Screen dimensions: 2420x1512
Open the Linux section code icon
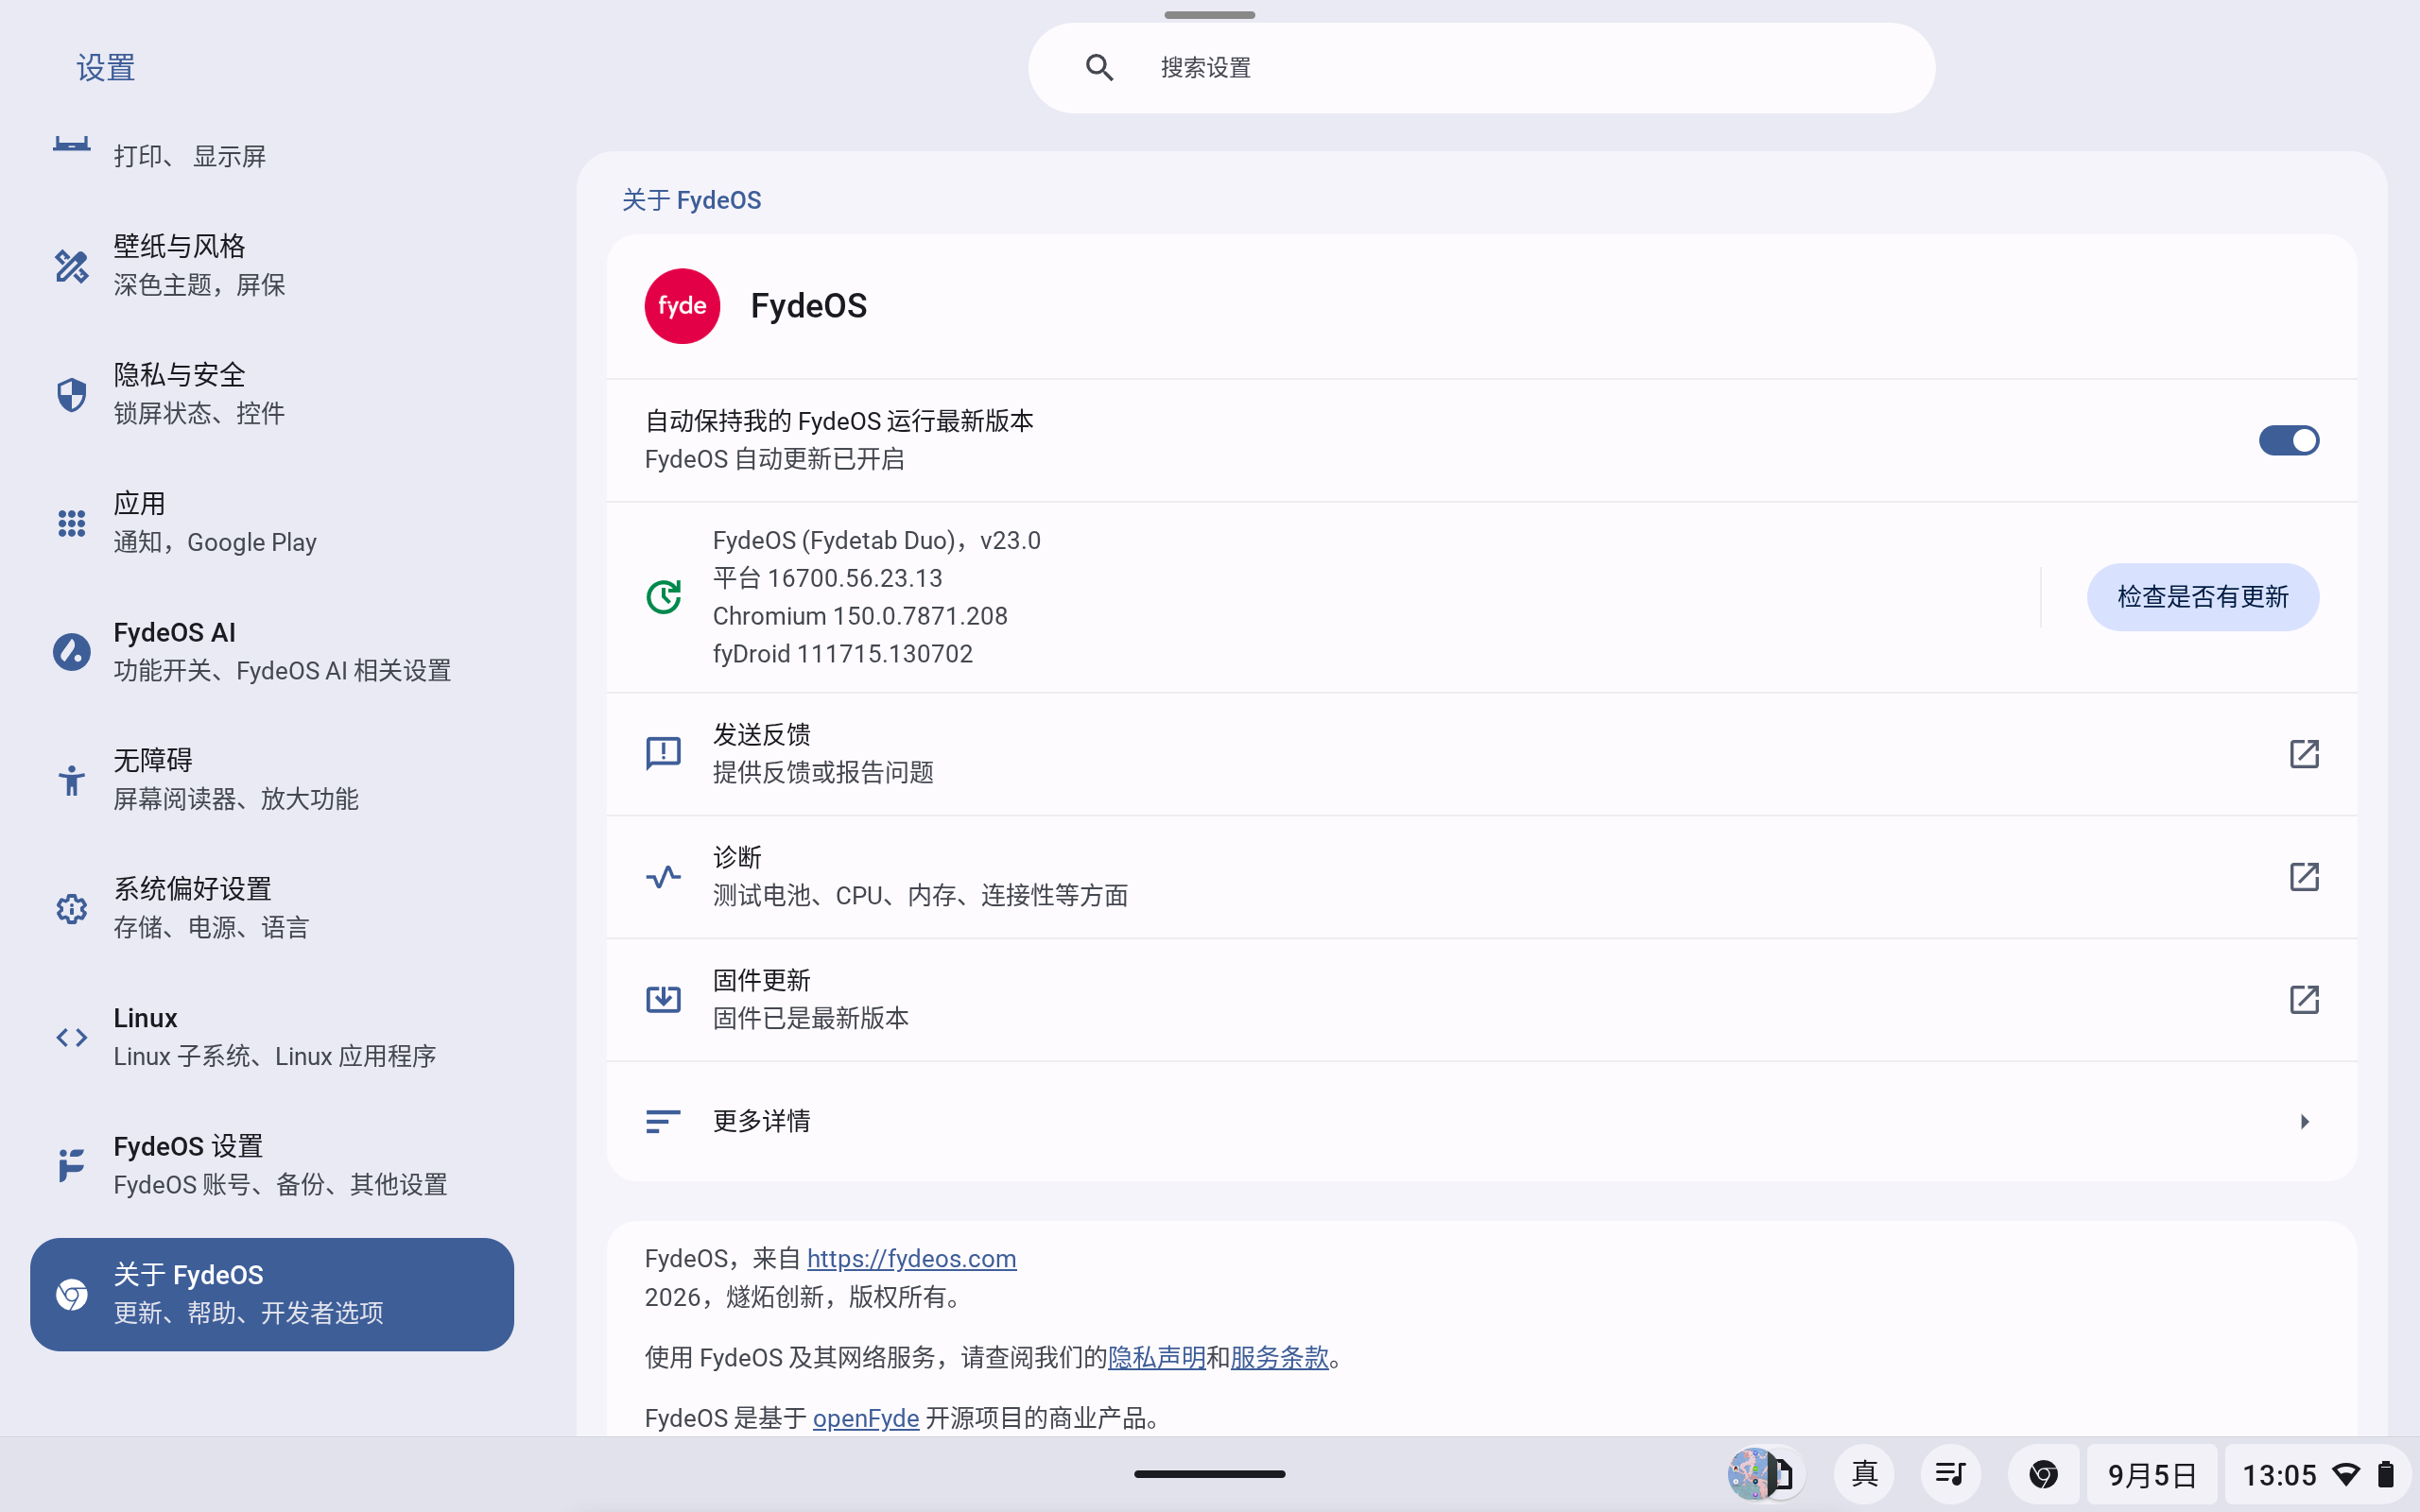pyautogui.click(x=71, y=1037)
